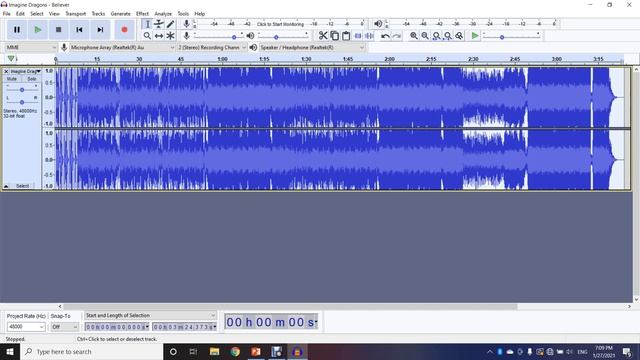The height and width of the screenshot is (360, 640).
Task: Choose the Selection tool (I-beam)
Action: pos(147,24)
